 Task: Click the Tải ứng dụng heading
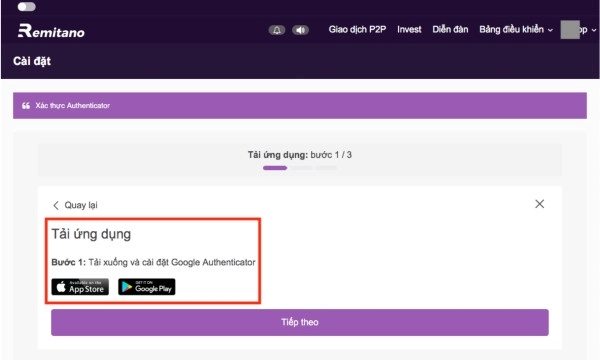(91, 234)
